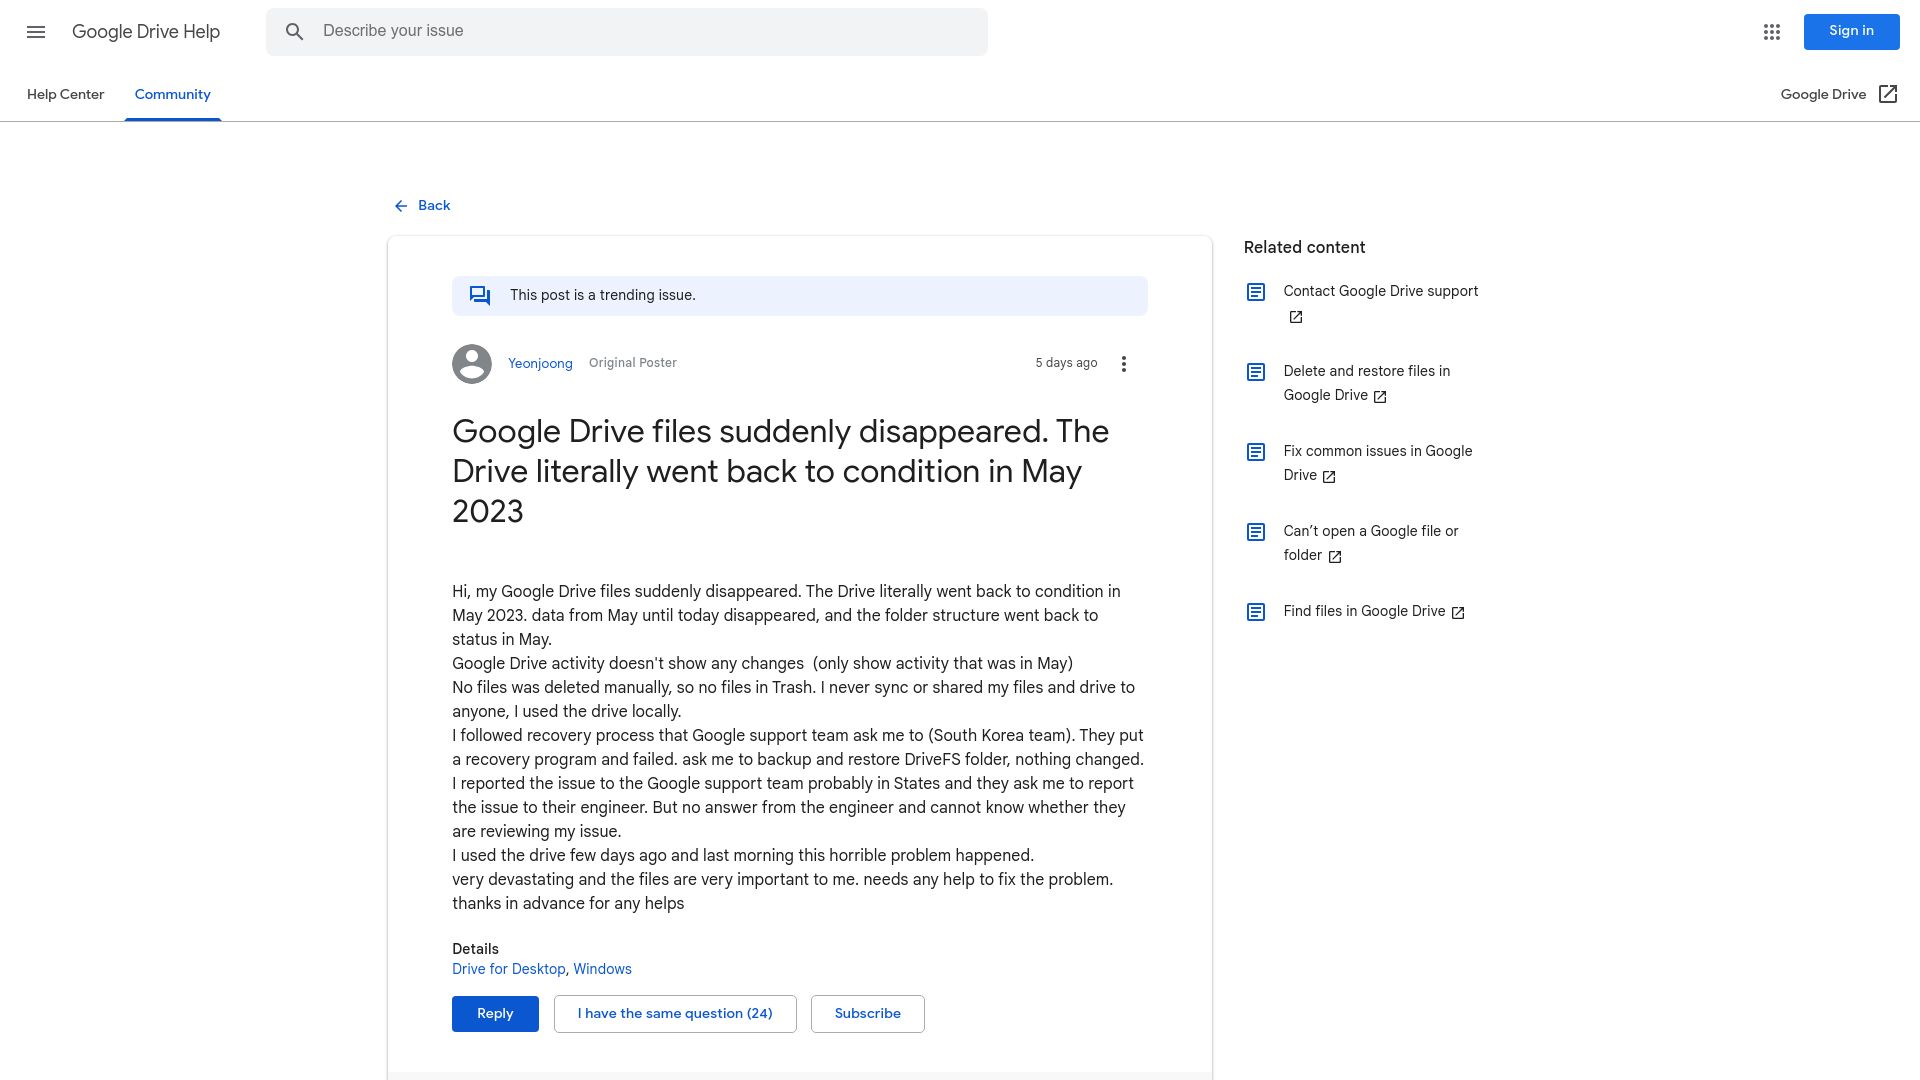The width and height of the screenshot is (1920, 1080).
Task: Click the document icon beside Contact Google Drive support
Action: click(x=1256, y=292)
